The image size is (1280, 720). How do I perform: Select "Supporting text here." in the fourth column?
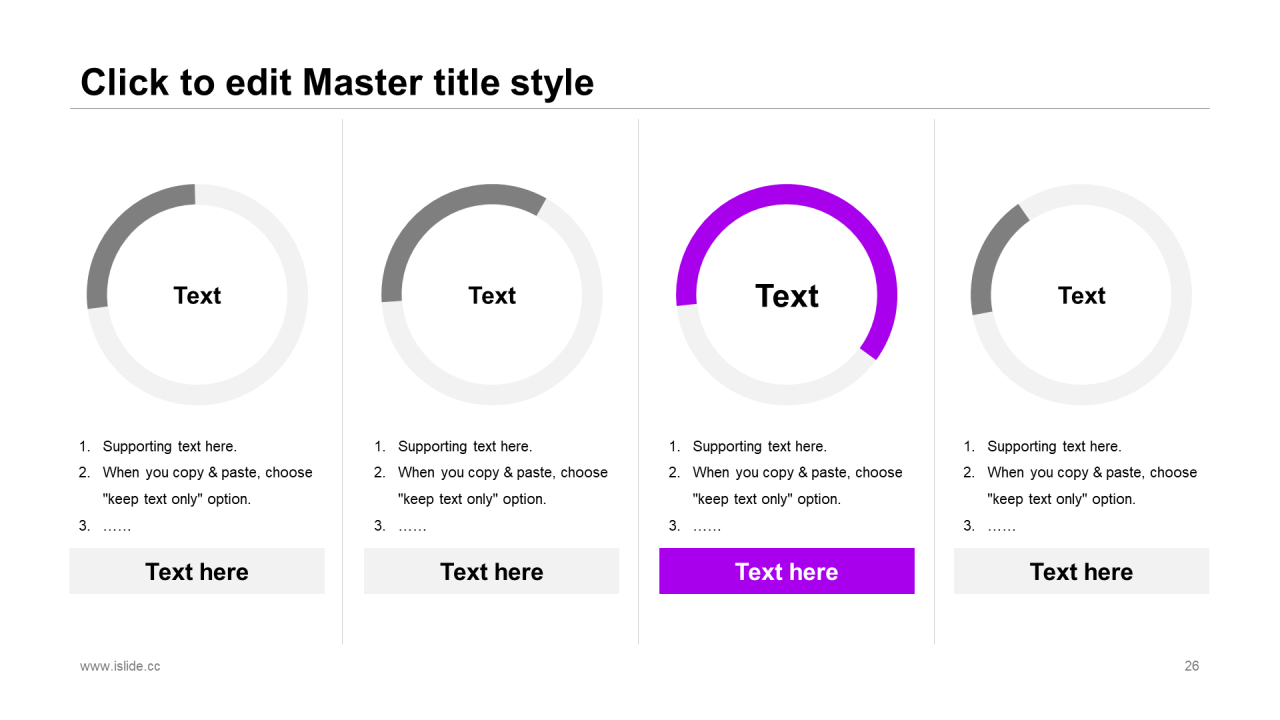pyautogui.click(x=1054, y=446)
